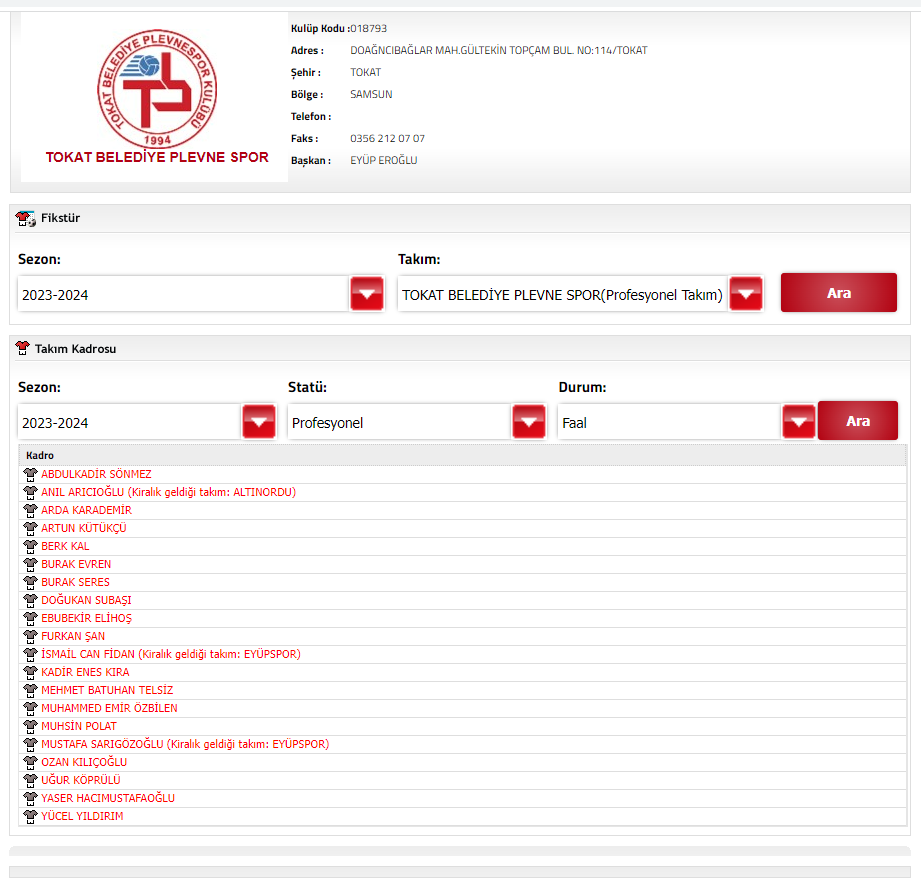
Task: Click jersey icon beside MUHSİN POLAT
Action: (x=31, y=726)
